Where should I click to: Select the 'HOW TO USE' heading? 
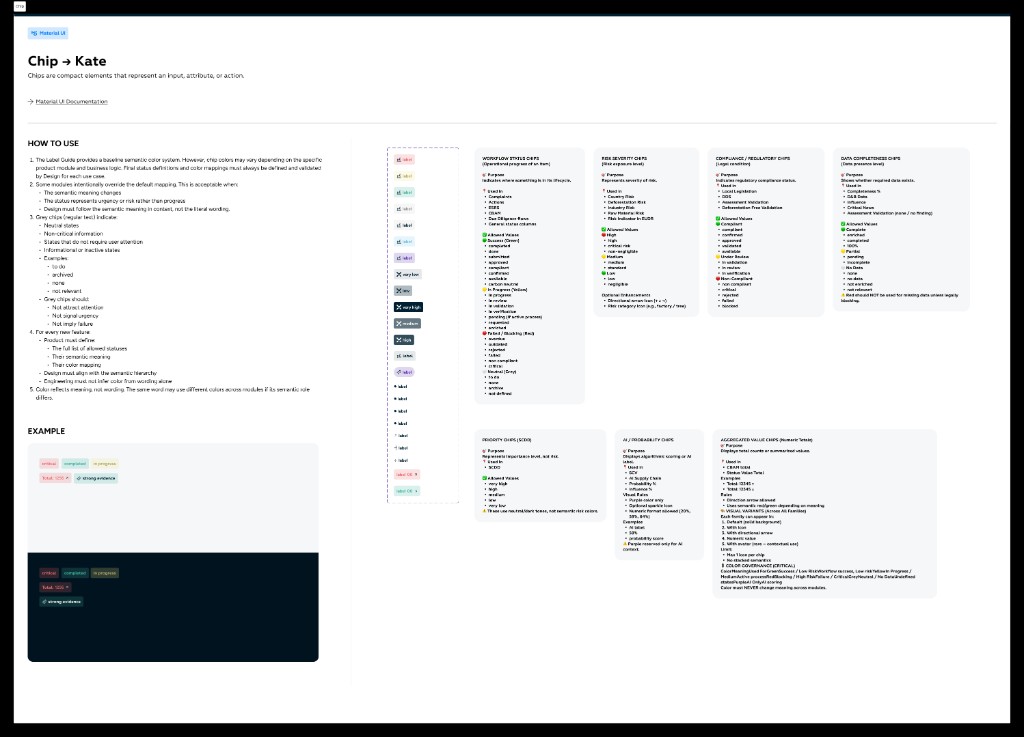pos(53,144)
